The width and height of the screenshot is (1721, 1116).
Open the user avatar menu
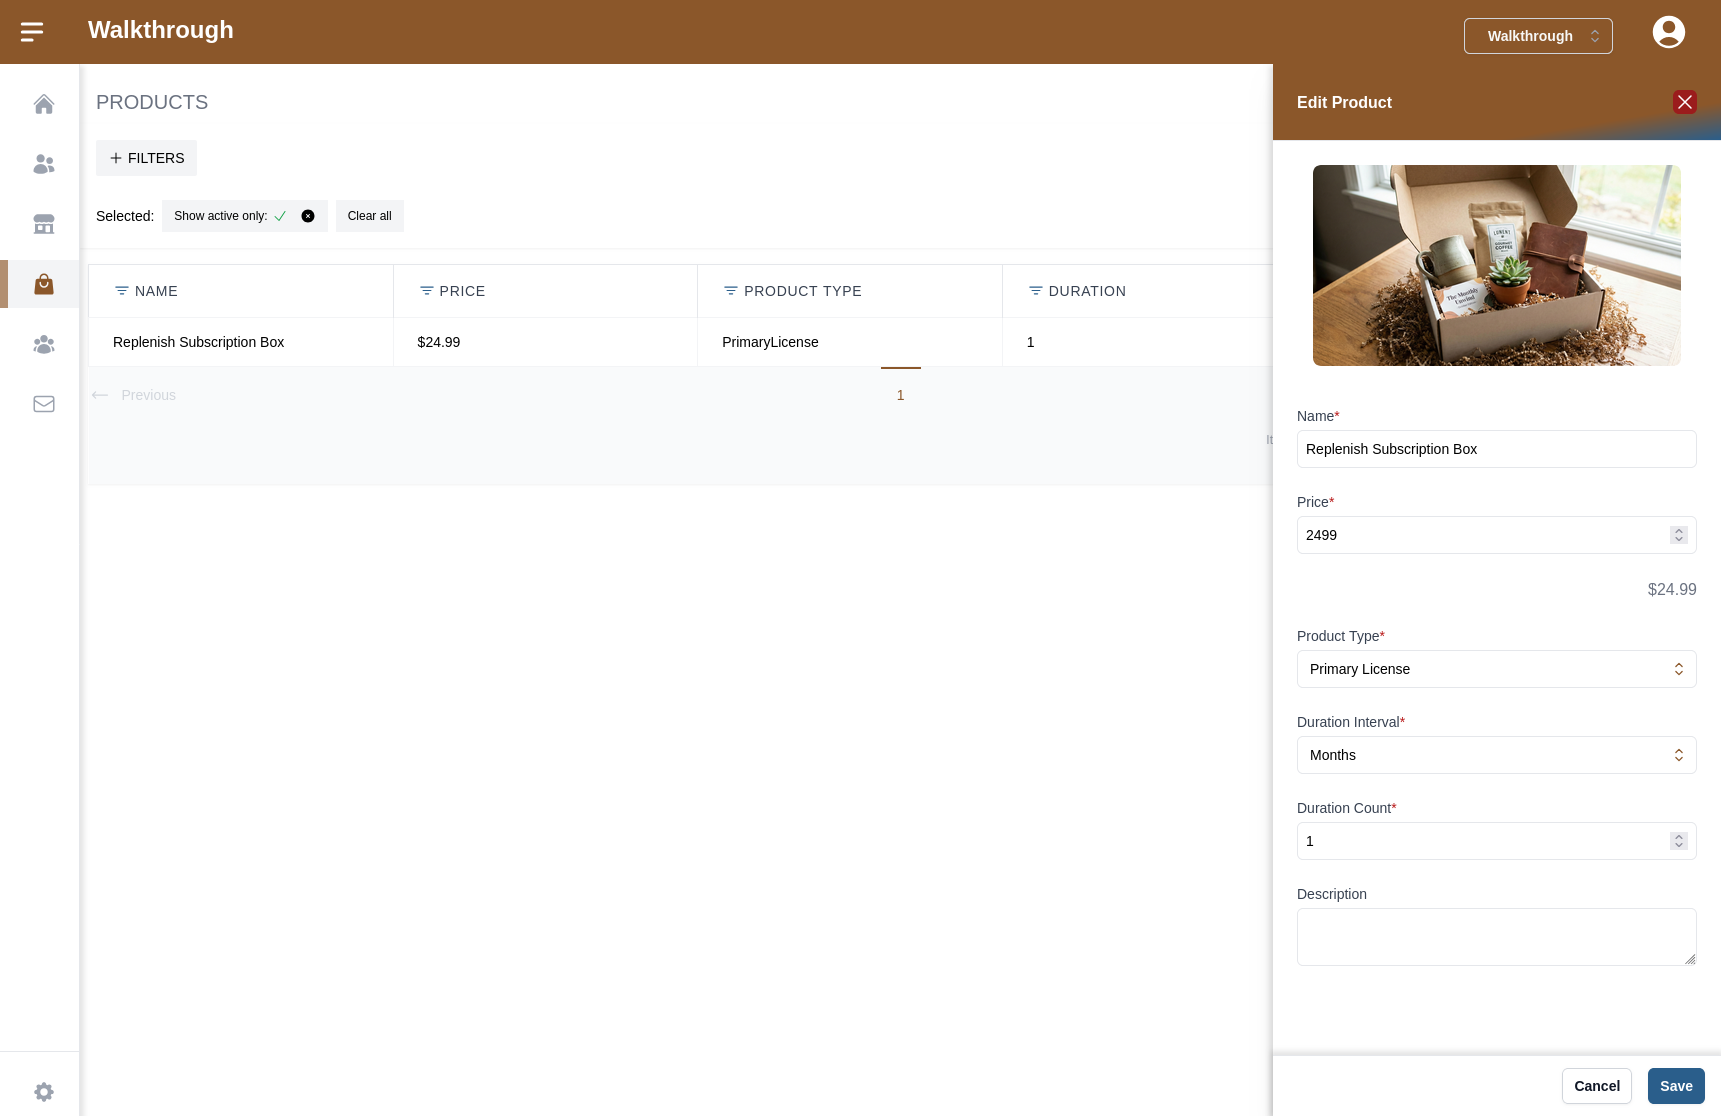click(x=1668, y=31)
